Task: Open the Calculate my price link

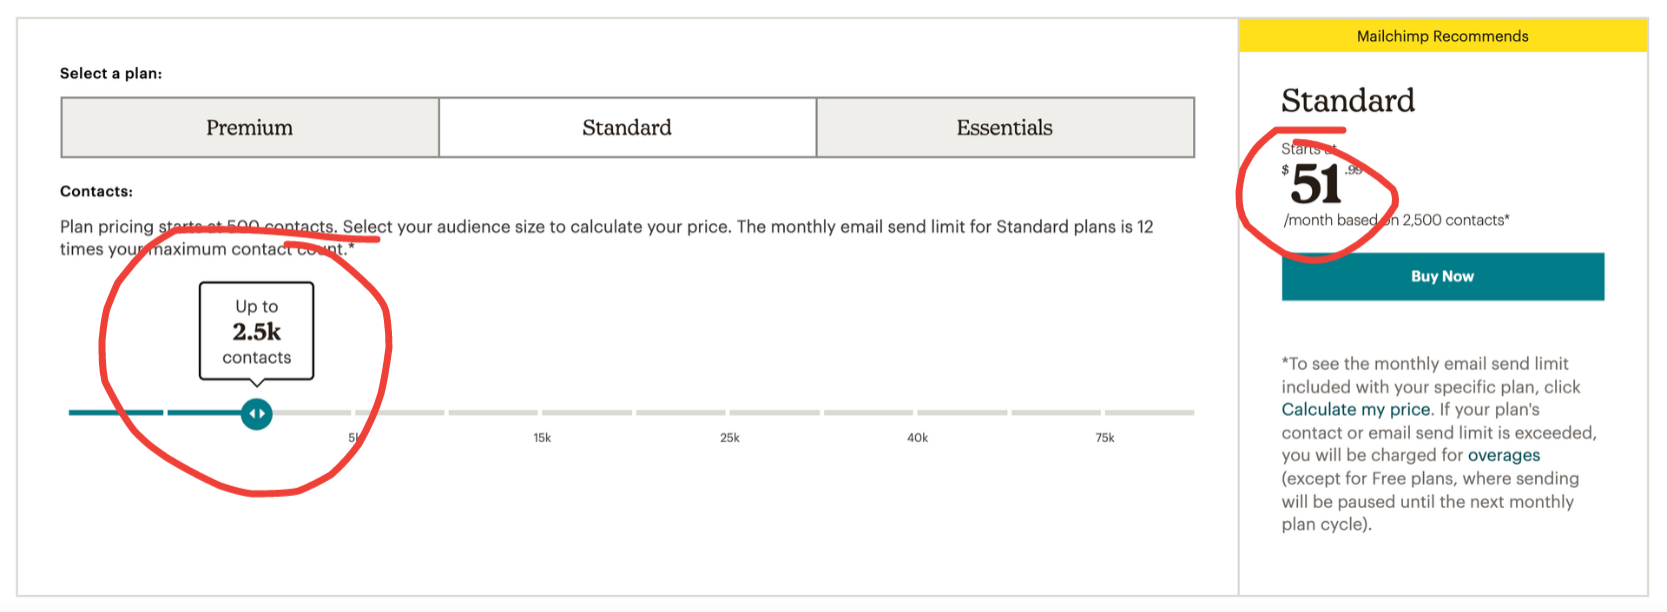Action: click(x=1356, y=409)
